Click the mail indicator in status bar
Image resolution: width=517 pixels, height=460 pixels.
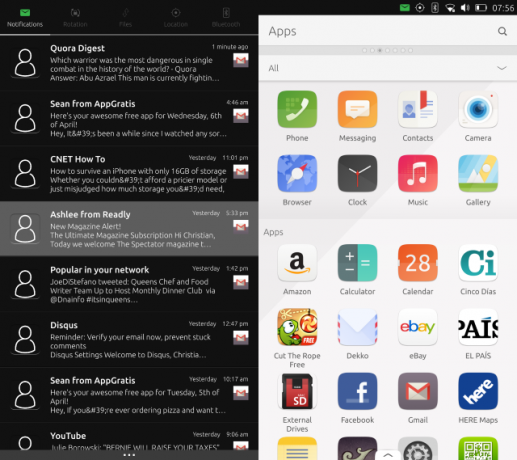pos(405,8)
